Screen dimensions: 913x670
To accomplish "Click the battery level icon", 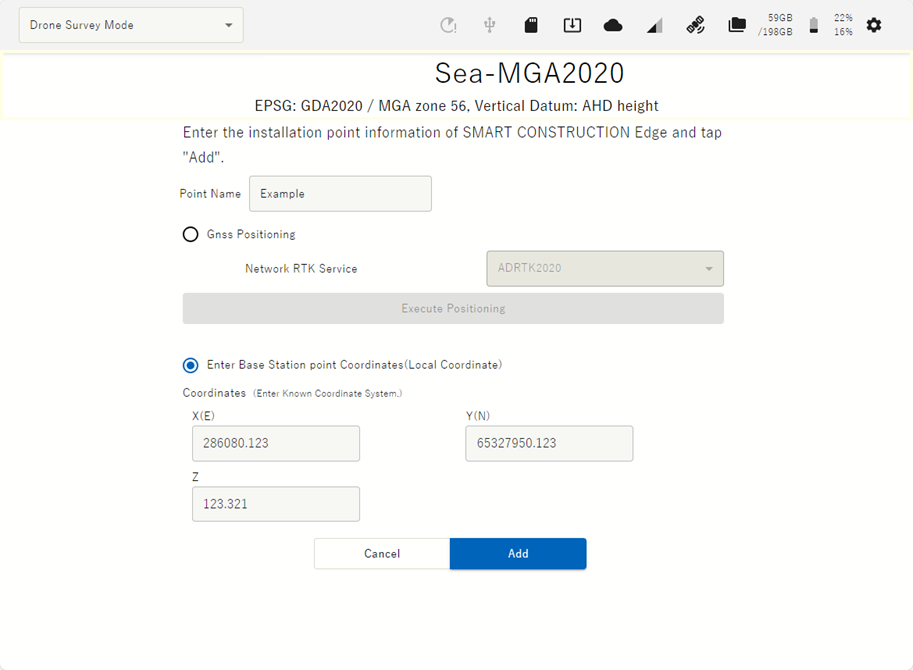I will 814,25.
